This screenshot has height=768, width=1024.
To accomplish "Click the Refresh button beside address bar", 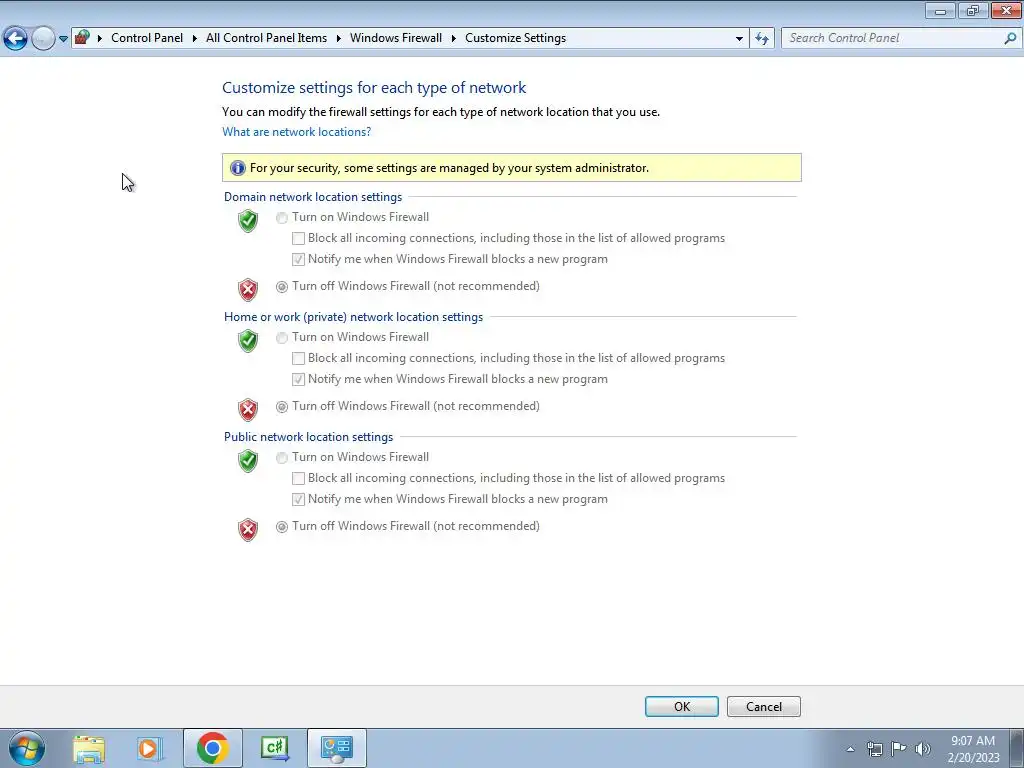I will pyautogui.click(x=761, y=39).
